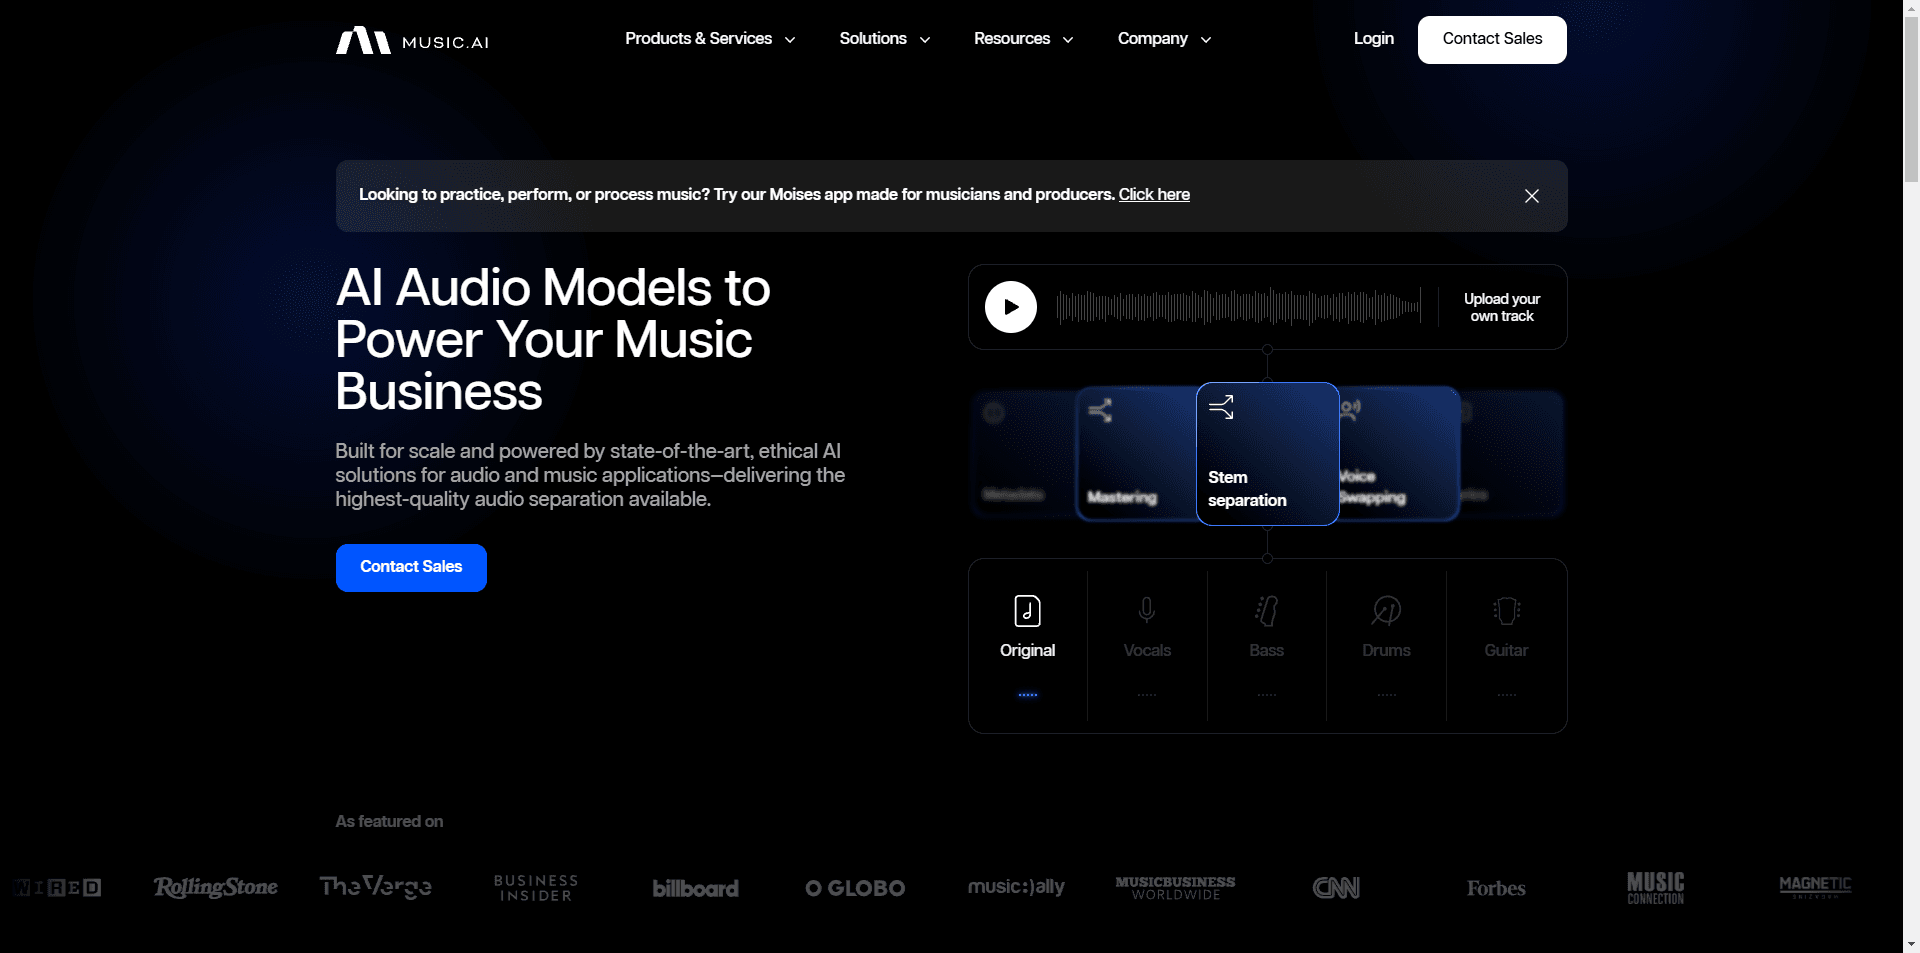Image resolution: width=1920 pixels, height=953 pixels.
Task: Open the Login page
Action: [x=1374, y=39]
